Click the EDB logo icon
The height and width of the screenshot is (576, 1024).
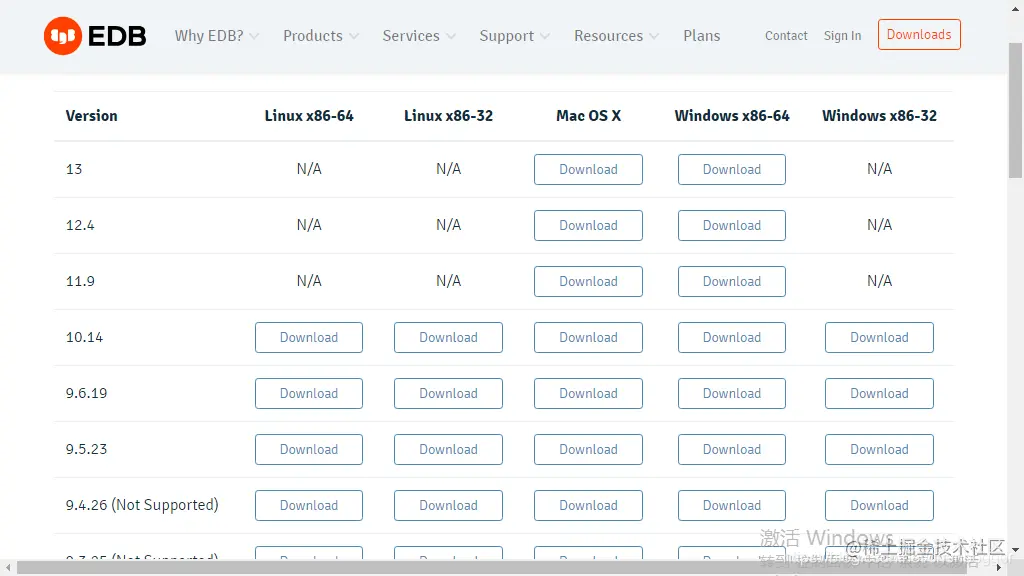click(x=63, y=36)
